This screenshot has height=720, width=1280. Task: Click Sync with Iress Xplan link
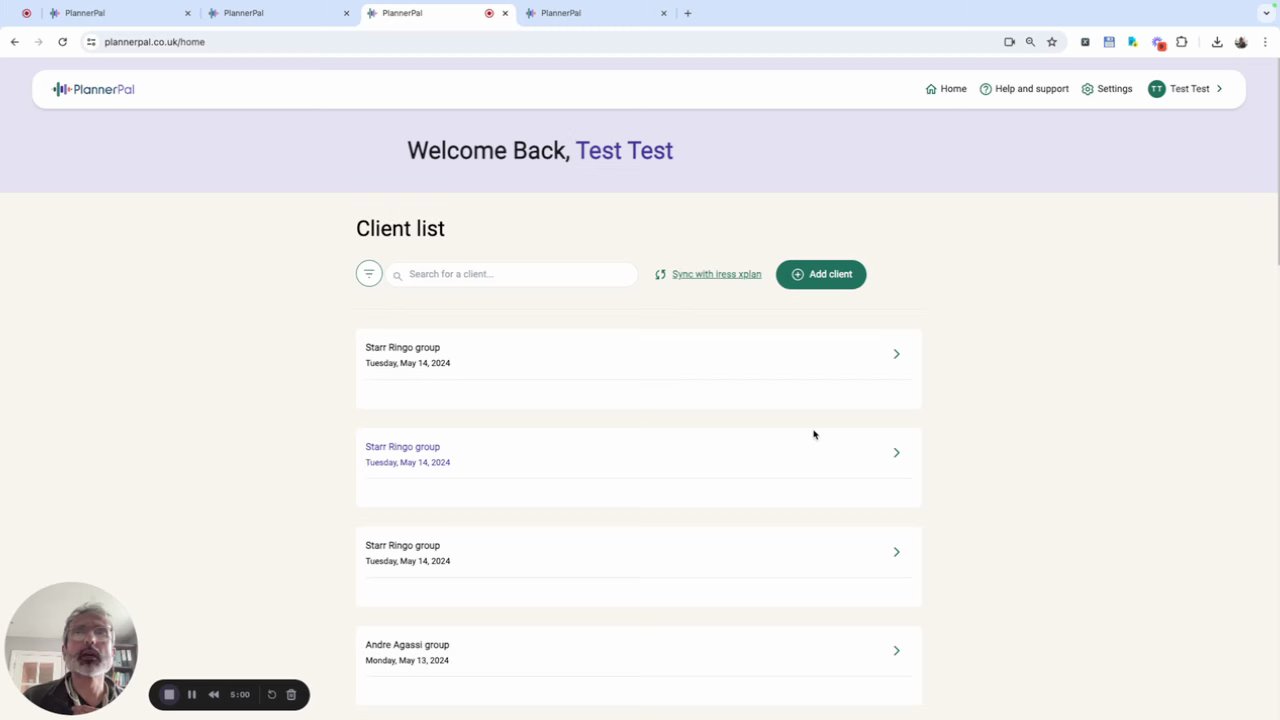tap(716, 274)
